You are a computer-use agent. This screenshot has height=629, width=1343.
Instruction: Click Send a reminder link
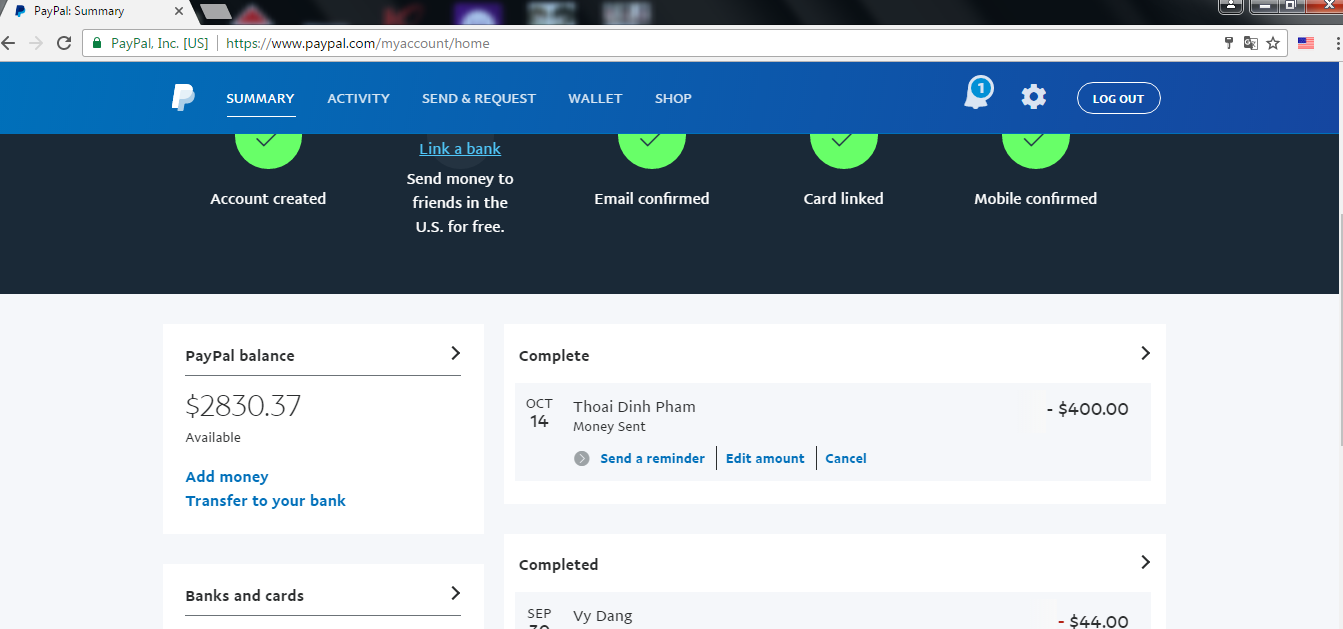pyautogui.click(x=652, y=458)
